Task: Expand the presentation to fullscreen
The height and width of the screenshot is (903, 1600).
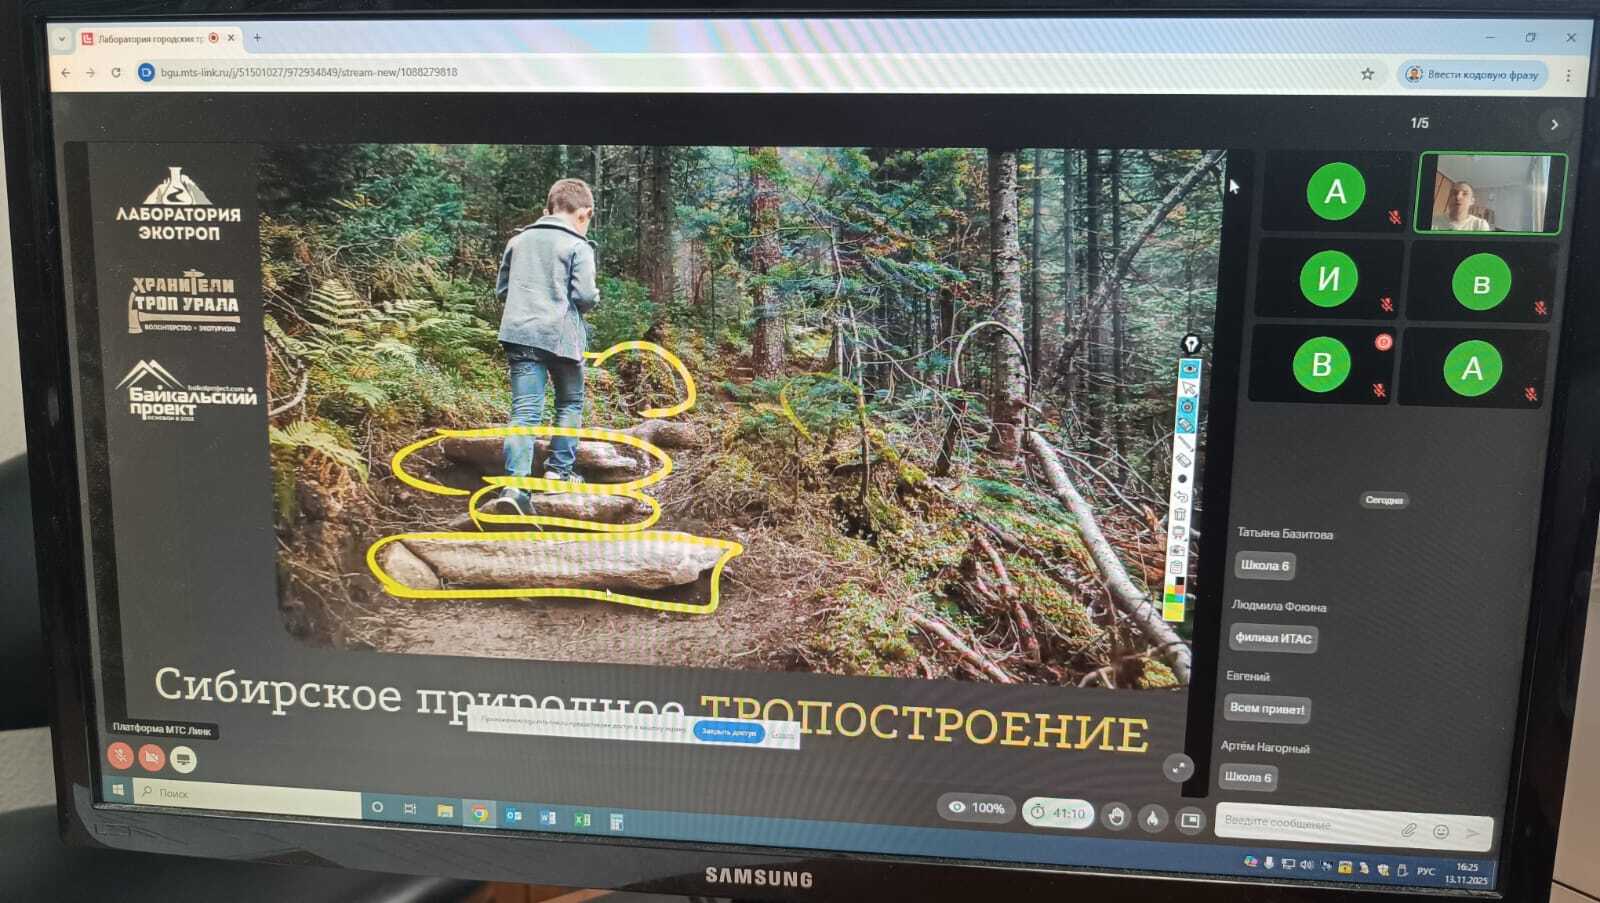Action: 1179,768
